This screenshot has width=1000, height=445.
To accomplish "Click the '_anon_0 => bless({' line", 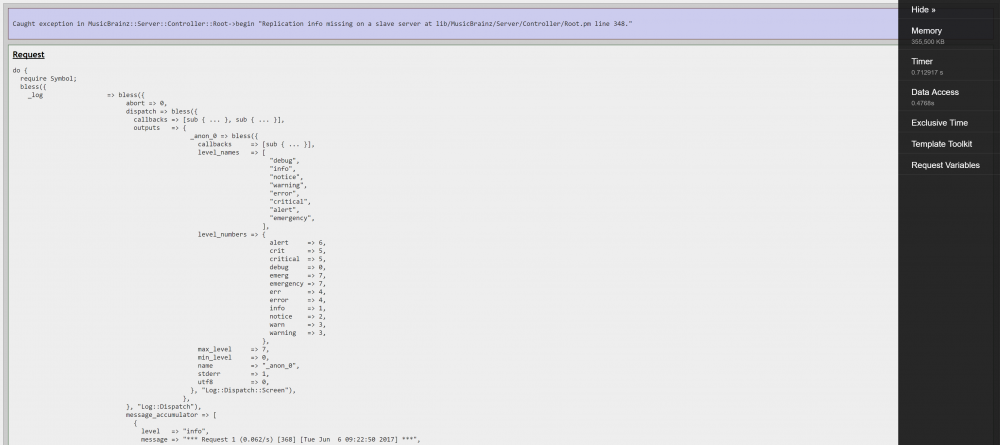I will [224, 136].
